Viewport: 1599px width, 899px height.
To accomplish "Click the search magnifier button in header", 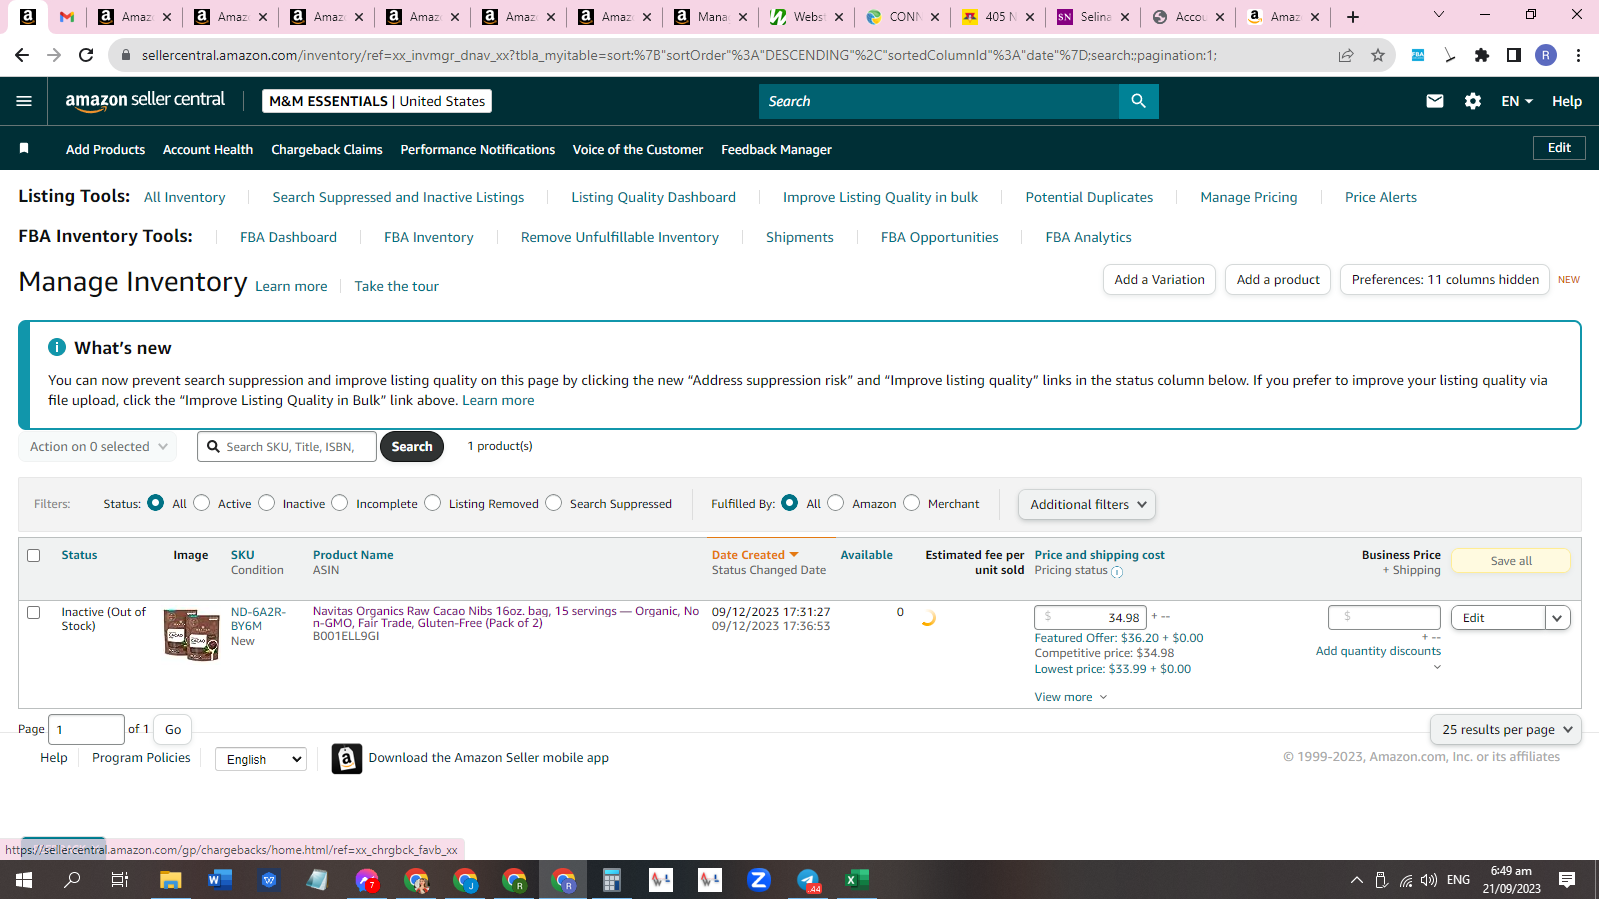I will tap(1138, 101).
